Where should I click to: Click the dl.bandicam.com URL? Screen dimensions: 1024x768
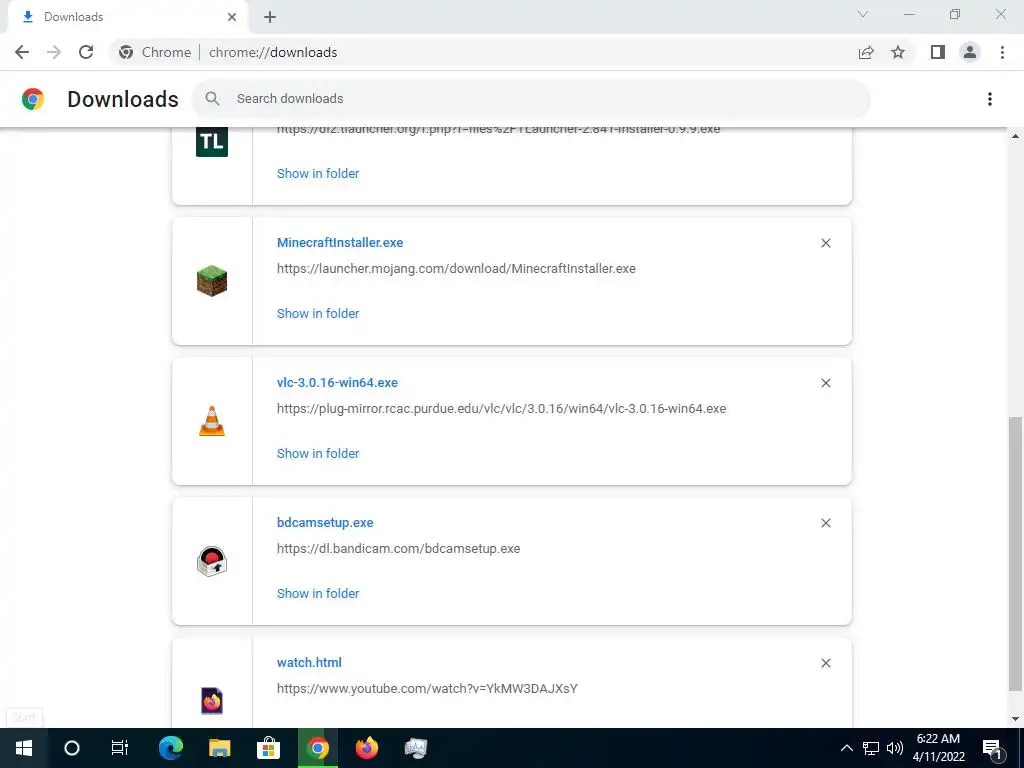[x=398, y=549]
